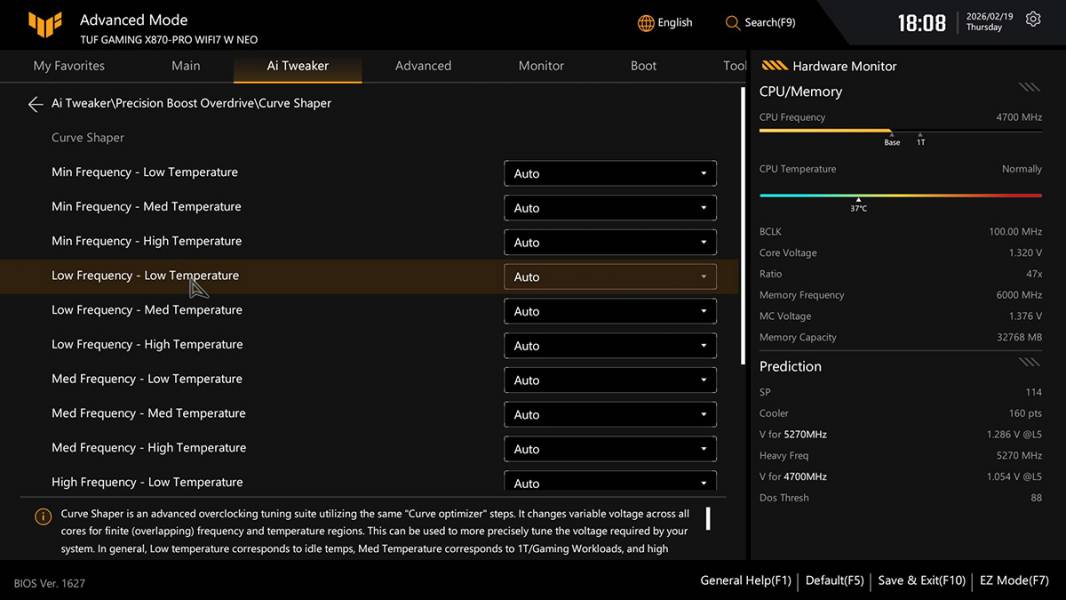
Task: Click the back arrow beside the breadcrumb
Action: point(35,104)
